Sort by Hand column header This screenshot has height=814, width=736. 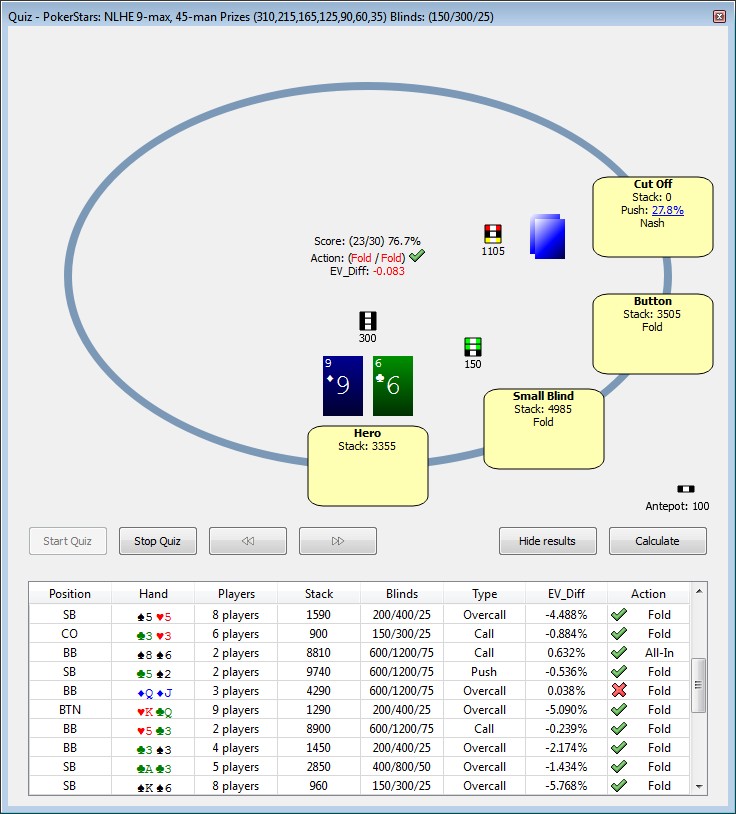click(x=153, y=593)
